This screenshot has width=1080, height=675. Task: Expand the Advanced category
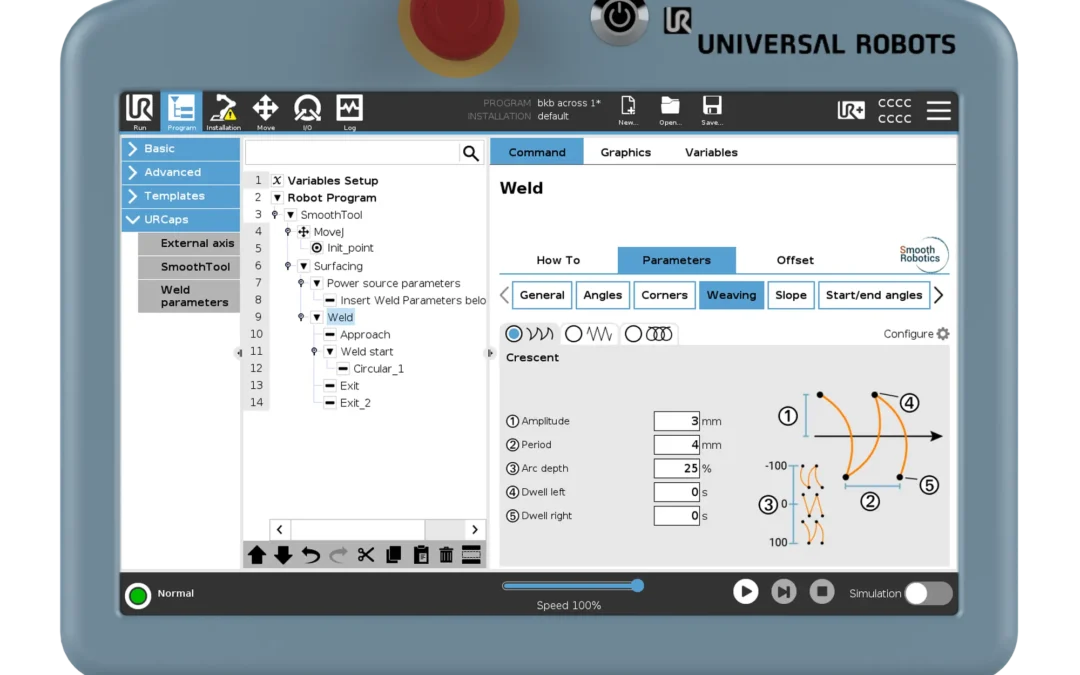(x=180, y=172)
